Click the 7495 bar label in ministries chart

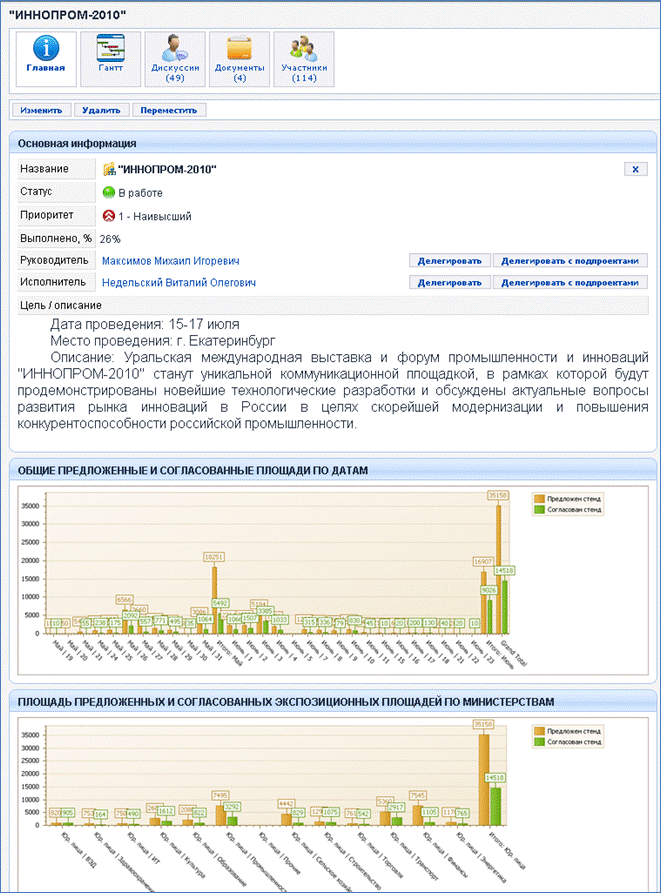[220, 795]
